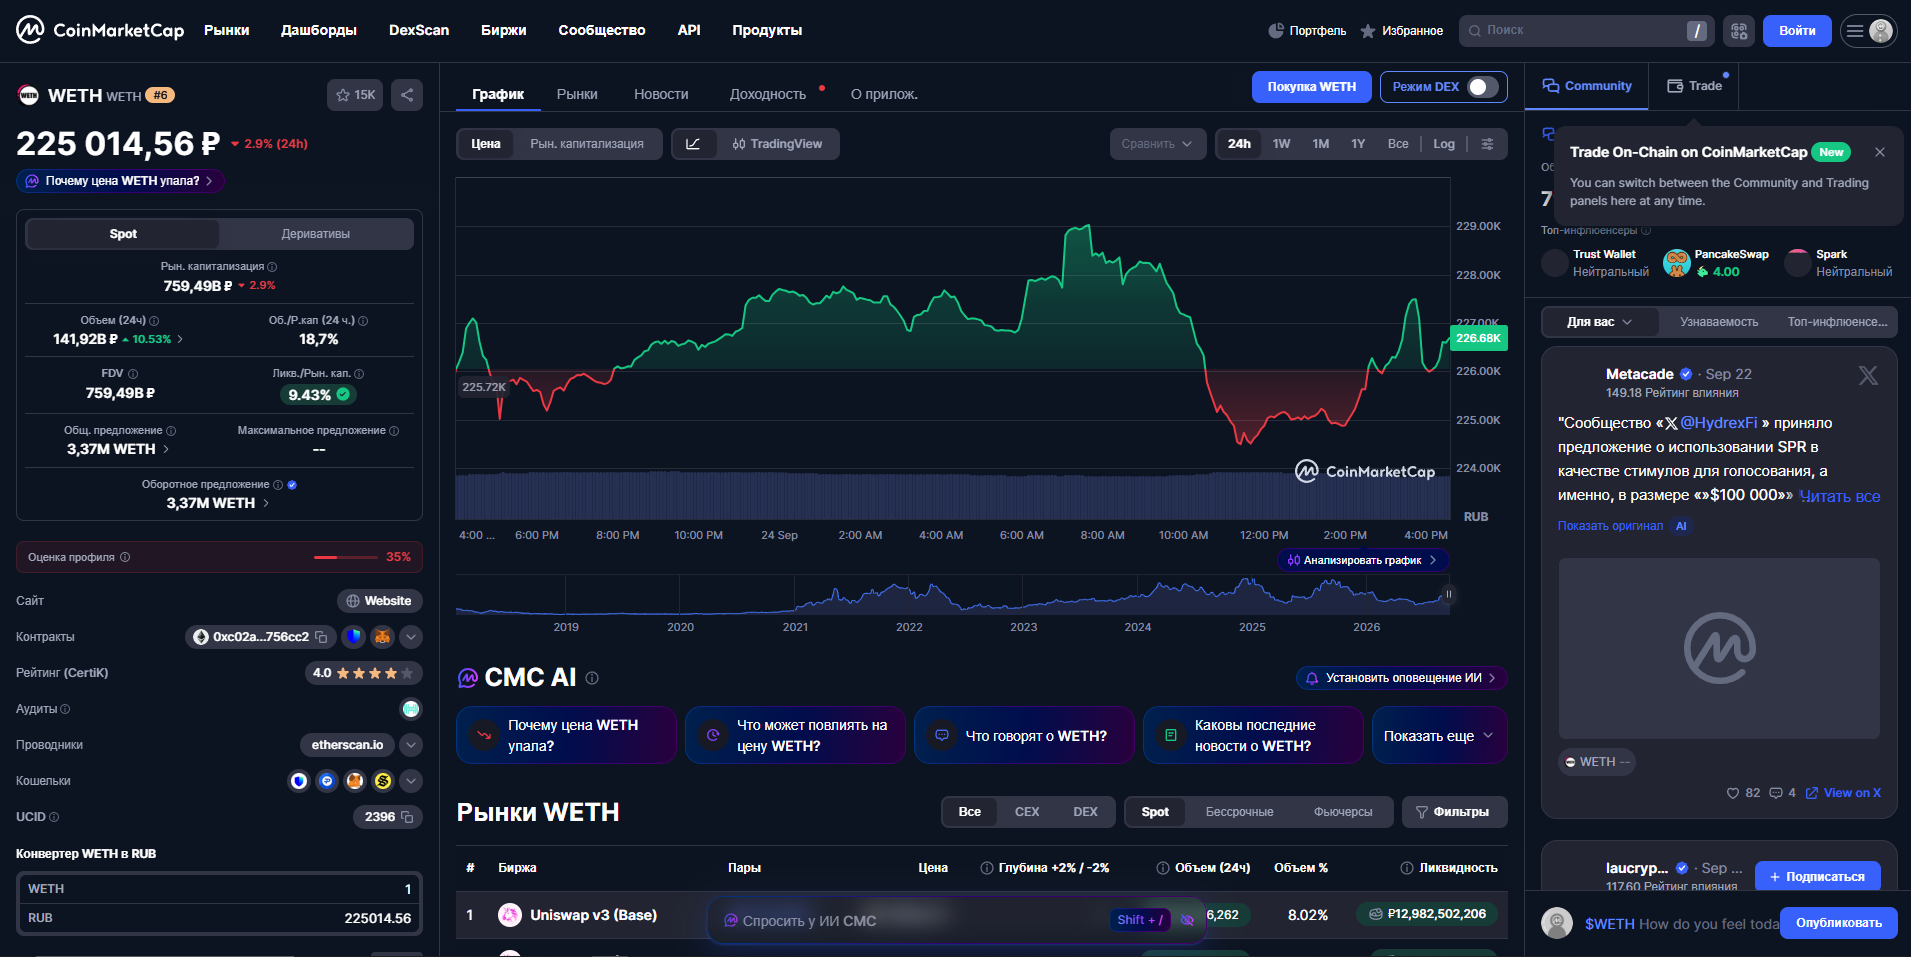Switch chart to Market cap view

click(x=587, y=144)
